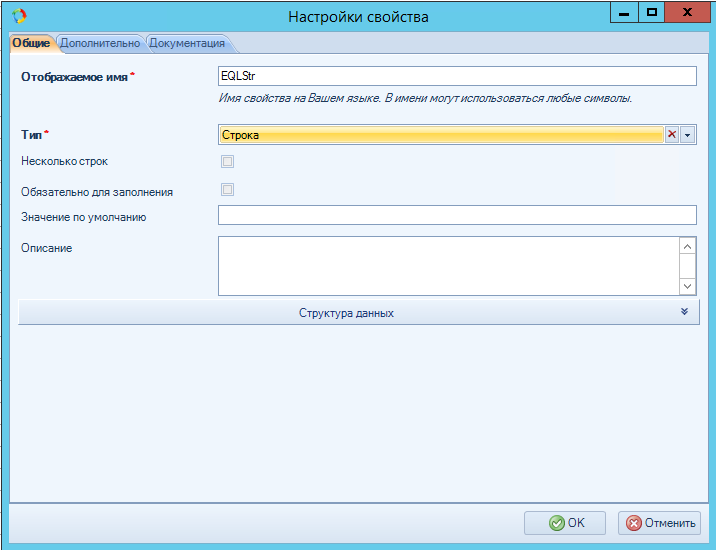The height and width of the screenshot is (550, 716).
Task: Clear the Тип field with red X
Action: pyautogui.click(x=672, y=135)
